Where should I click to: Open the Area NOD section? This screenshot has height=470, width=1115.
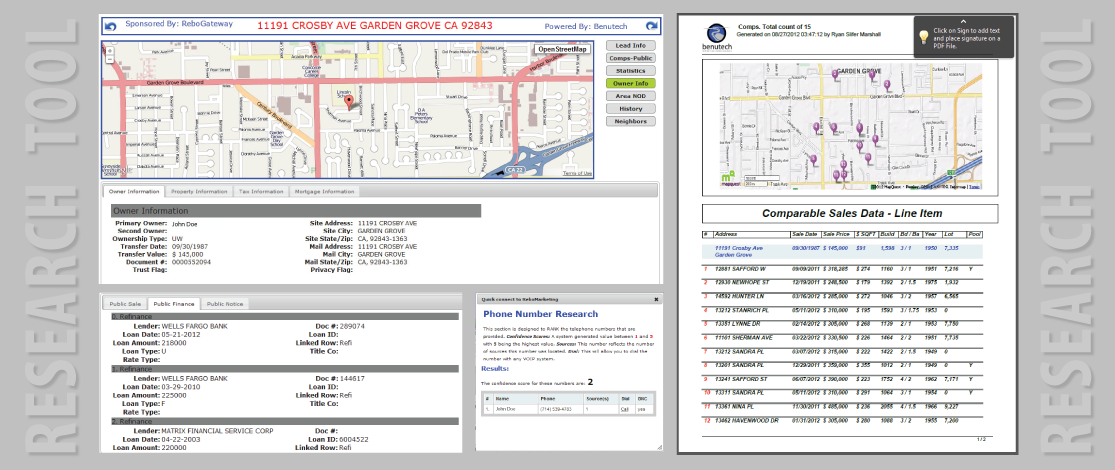[630, 96]
